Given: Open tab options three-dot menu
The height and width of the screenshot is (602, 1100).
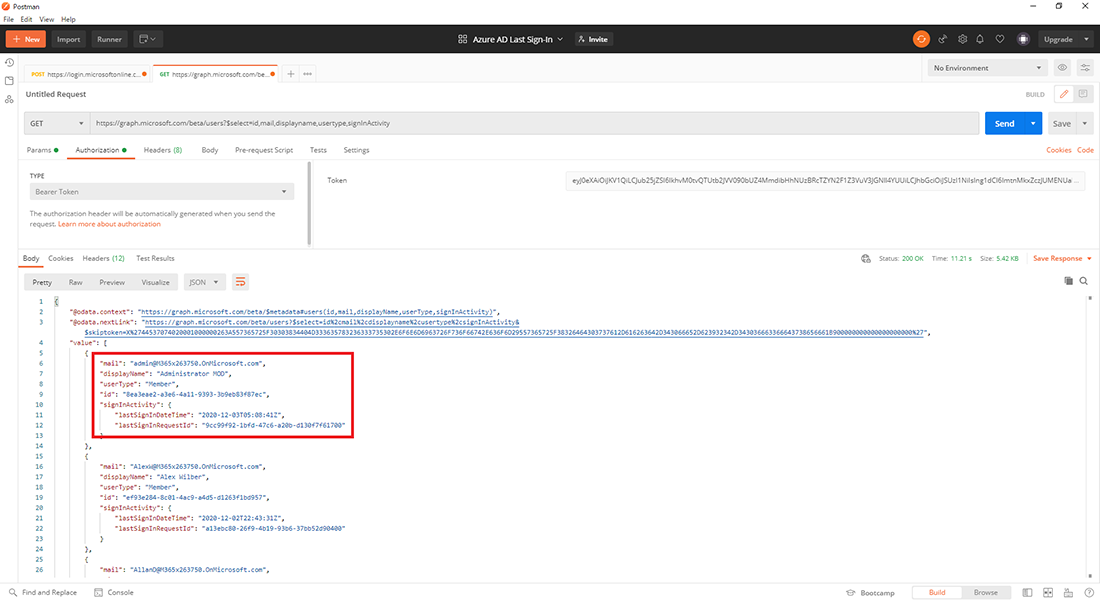Looking at the screenshot, I should click(x=307, y=74).
